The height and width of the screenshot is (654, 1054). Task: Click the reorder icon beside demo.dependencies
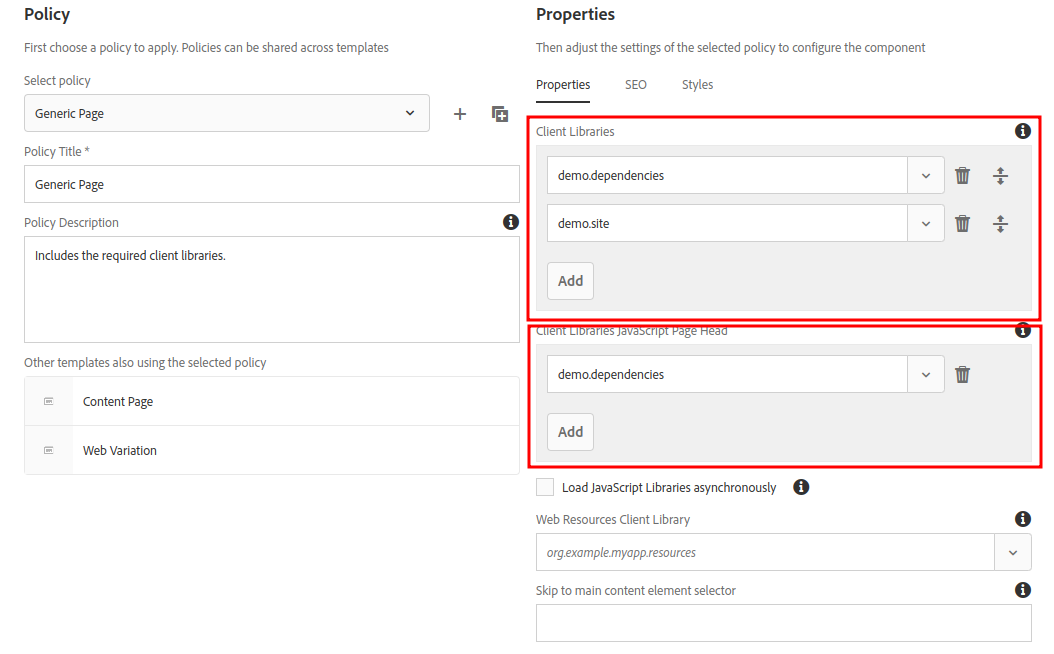[1000, 175]
